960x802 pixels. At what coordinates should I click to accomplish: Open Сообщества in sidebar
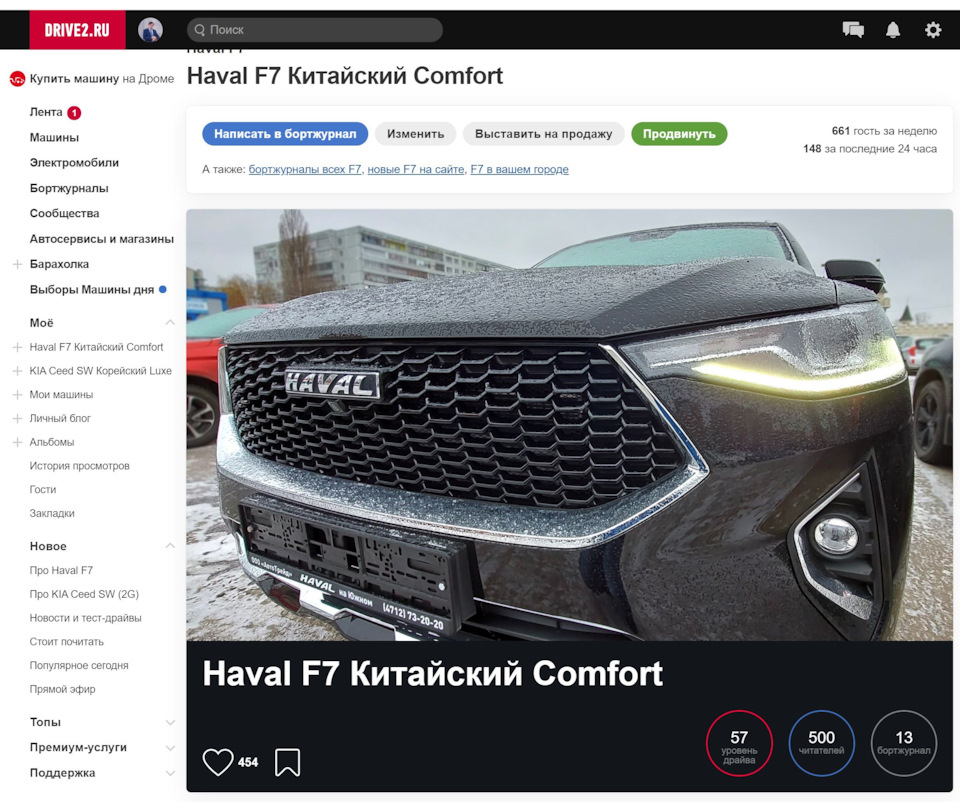coord(64,214)
